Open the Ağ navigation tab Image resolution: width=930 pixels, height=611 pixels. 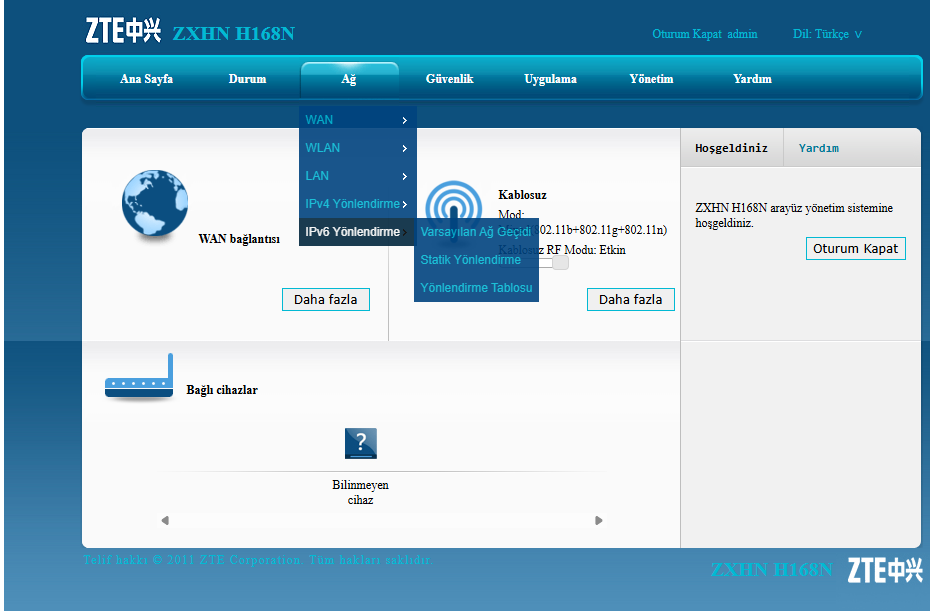pyautogui.click(x=349, y=79)
